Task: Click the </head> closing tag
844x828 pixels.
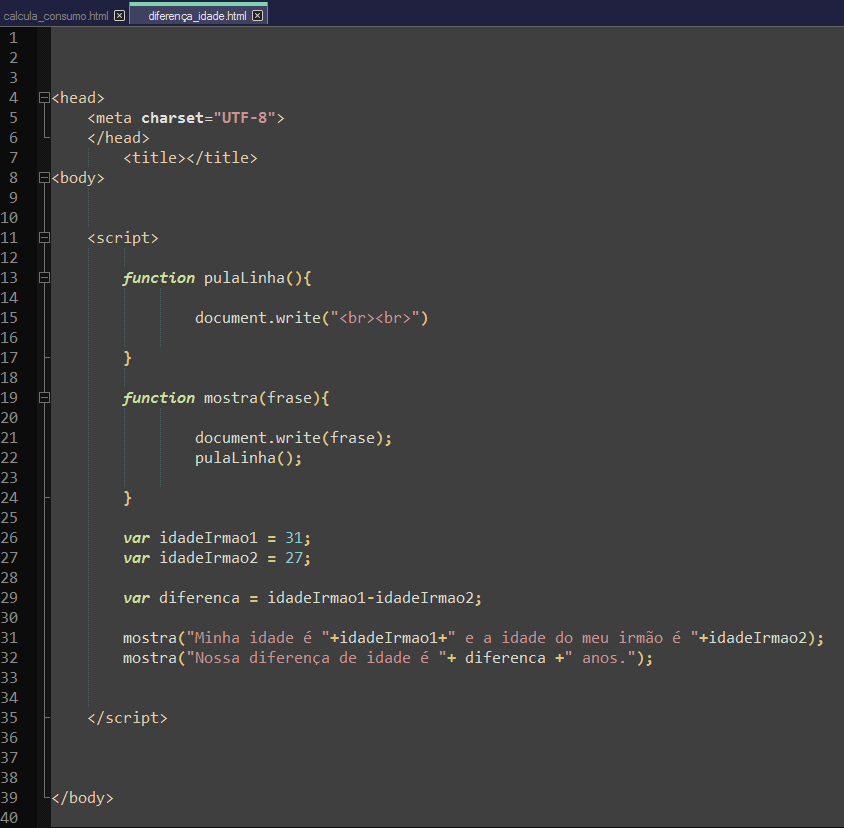Action: tap(118, 138)
